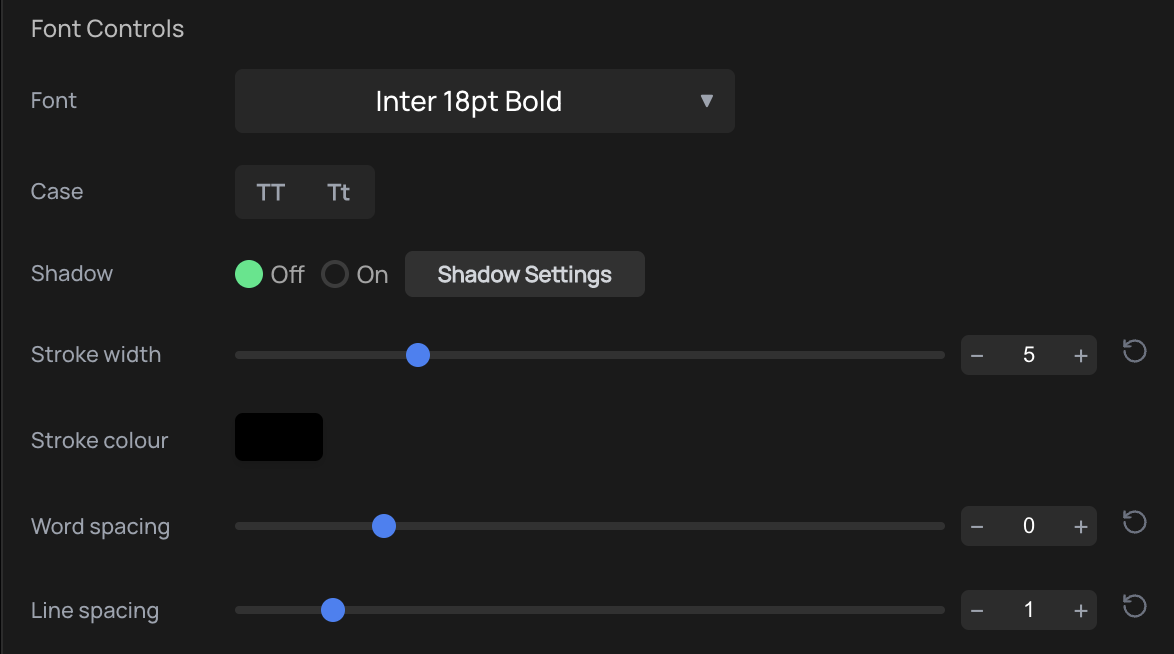Open the Stroke colour picker
This screenshot has width=1174, height=654.
pyautogui.click(x=278, y=437)
